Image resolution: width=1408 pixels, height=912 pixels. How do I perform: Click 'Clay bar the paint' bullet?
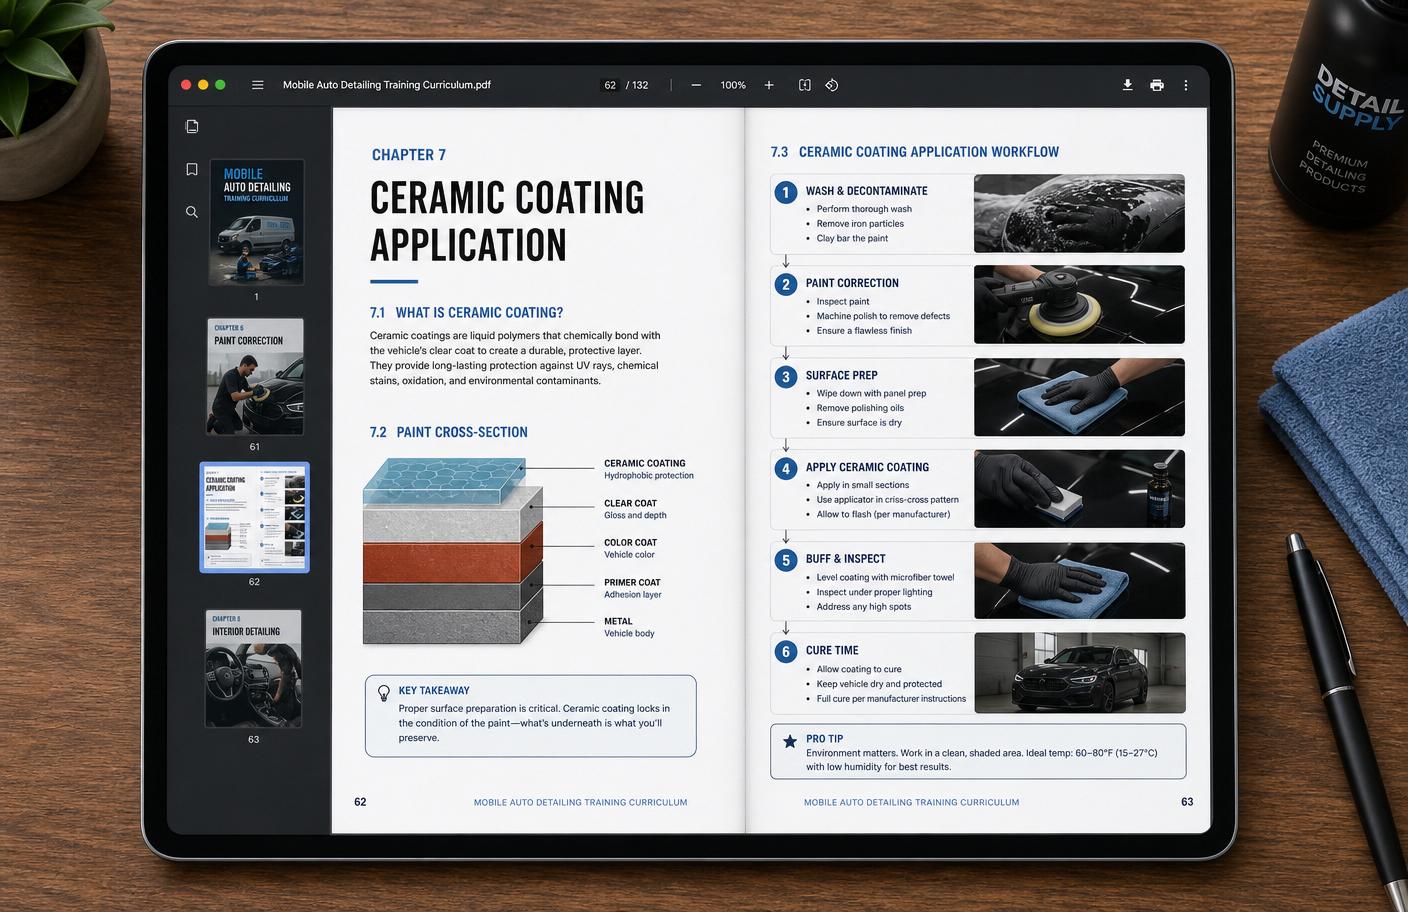[852, 238]
